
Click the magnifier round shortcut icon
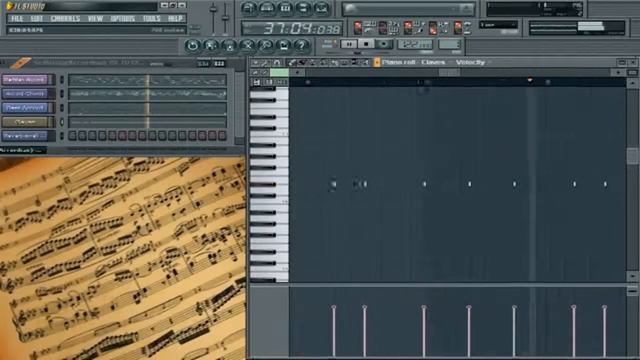[265, 45]
